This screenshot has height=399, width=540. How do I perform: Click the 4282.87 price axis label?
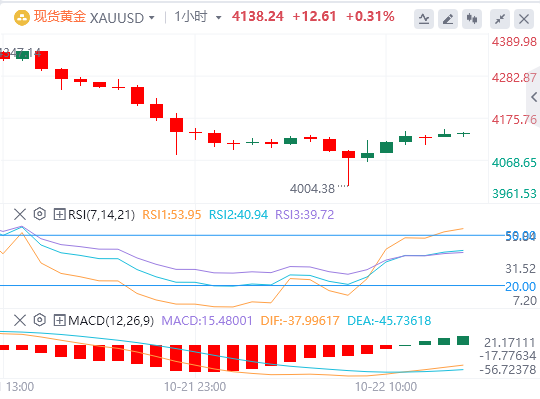[x=514, y=78]
